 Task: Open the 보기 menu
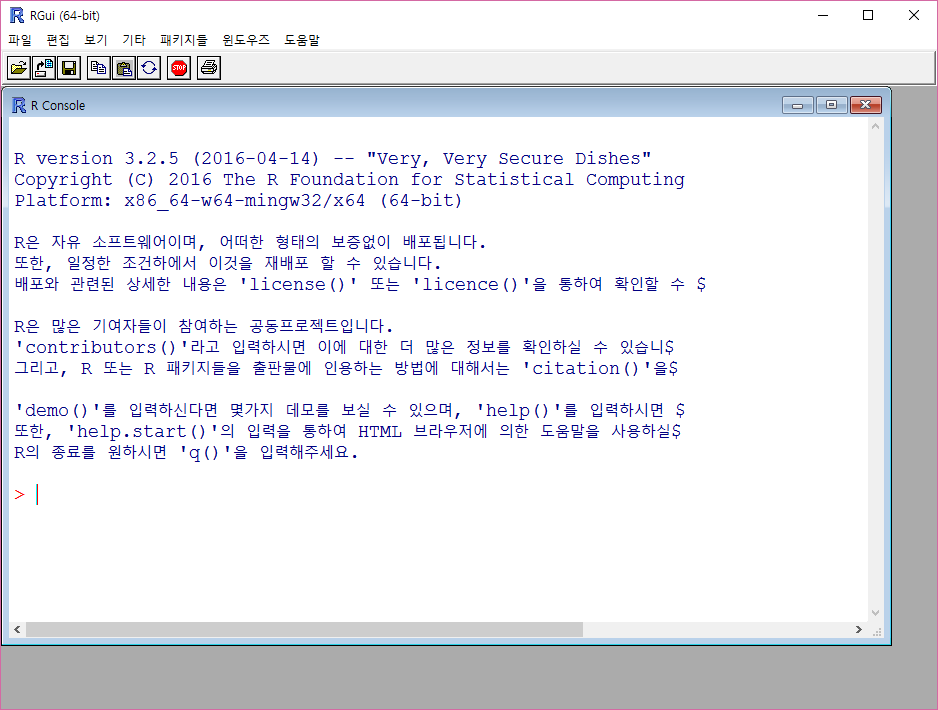pyautogui.click(x=96, y=40)
